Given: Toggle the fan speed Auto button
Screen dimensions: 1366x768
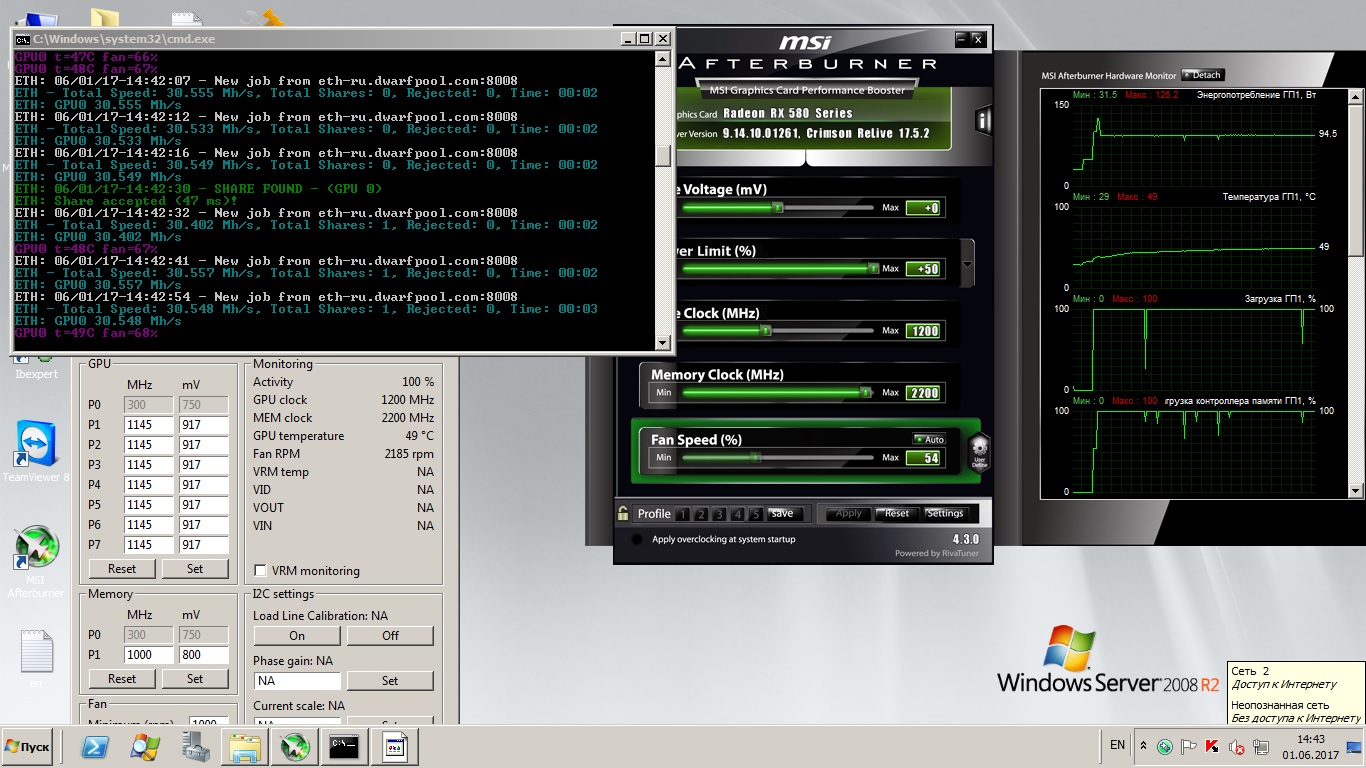Looking at the screenshot, I should [x=929, y=439].
